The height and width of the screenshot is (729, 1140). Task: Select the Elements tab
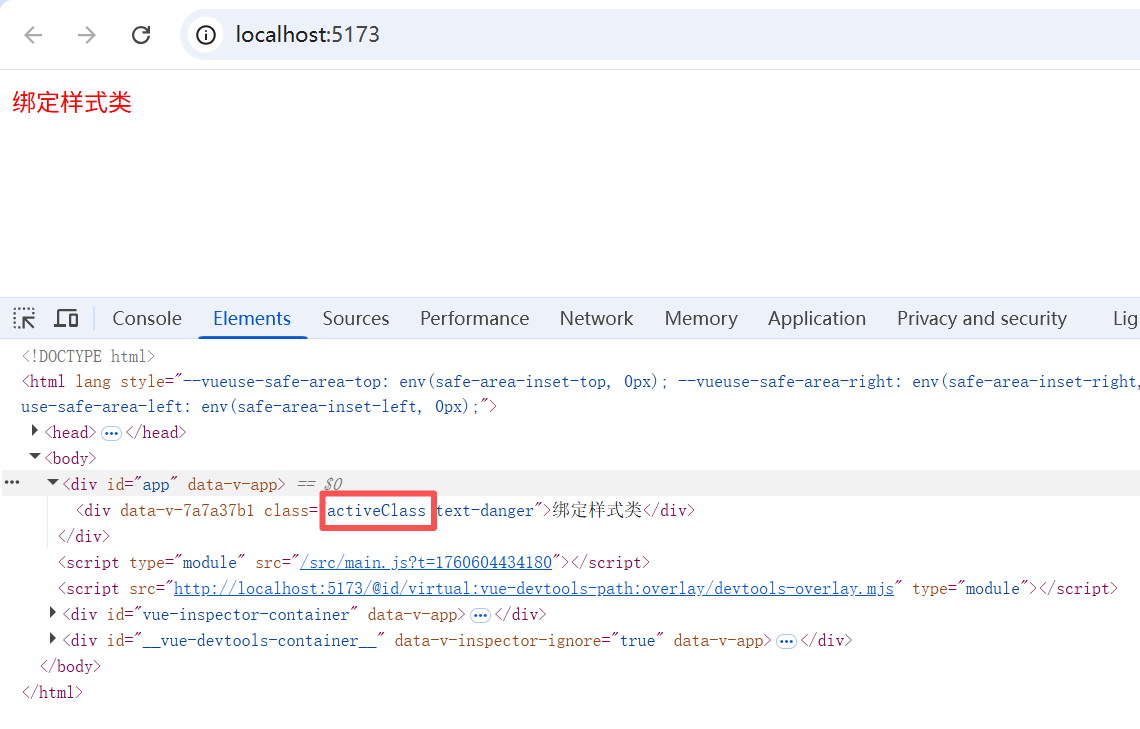point(252,318)
